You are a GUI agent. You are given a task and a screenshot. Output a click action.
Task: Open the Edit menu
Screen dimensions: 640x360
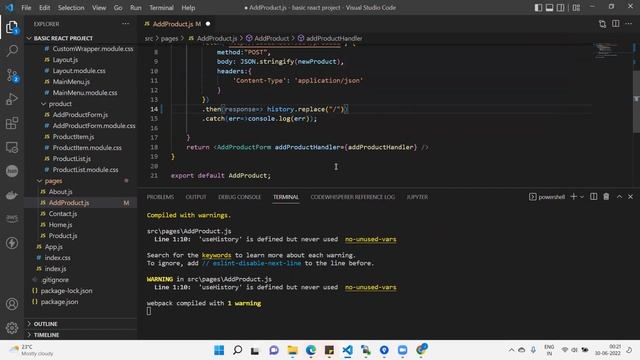pyautogui.click(x=44, y=7)
